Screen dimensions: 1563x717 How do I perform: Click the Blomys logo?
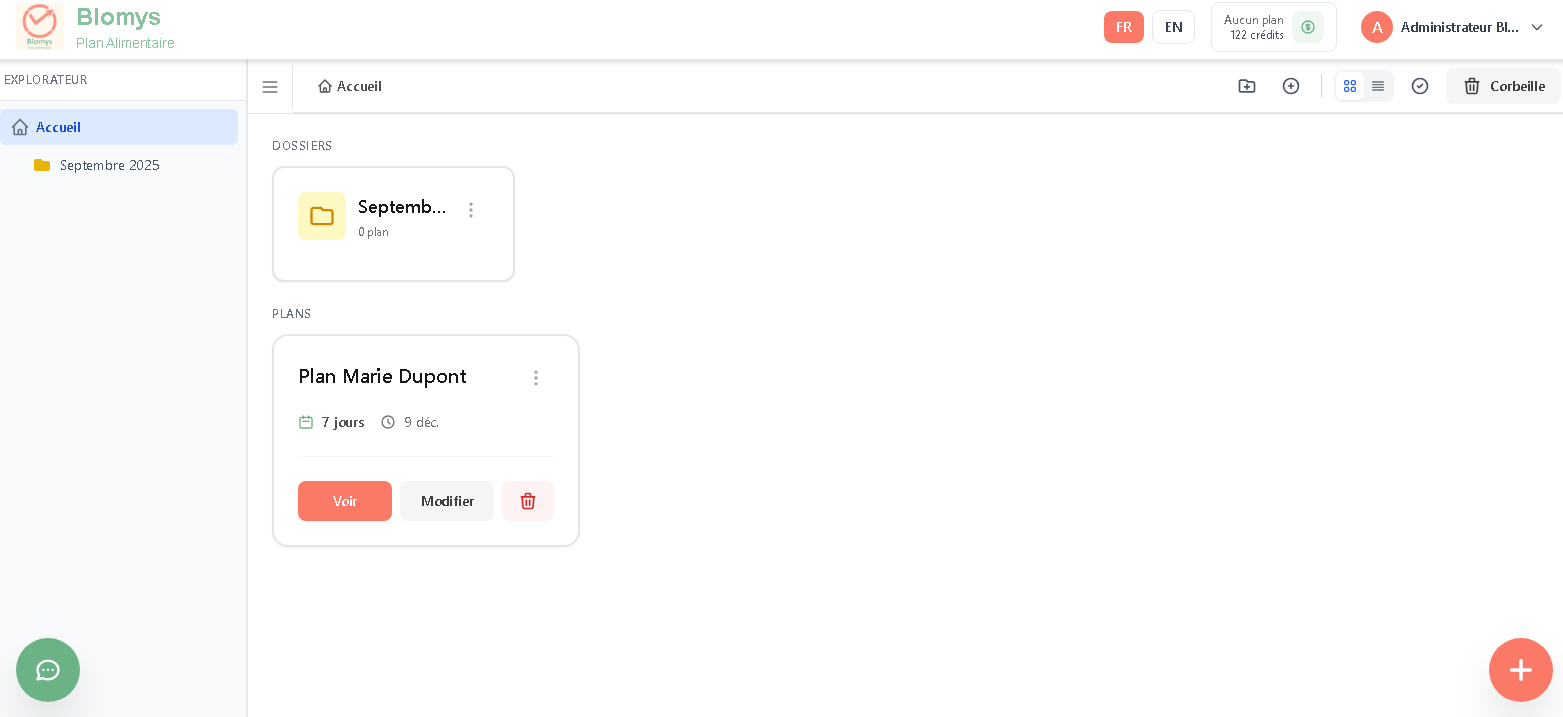pos(40,27)
